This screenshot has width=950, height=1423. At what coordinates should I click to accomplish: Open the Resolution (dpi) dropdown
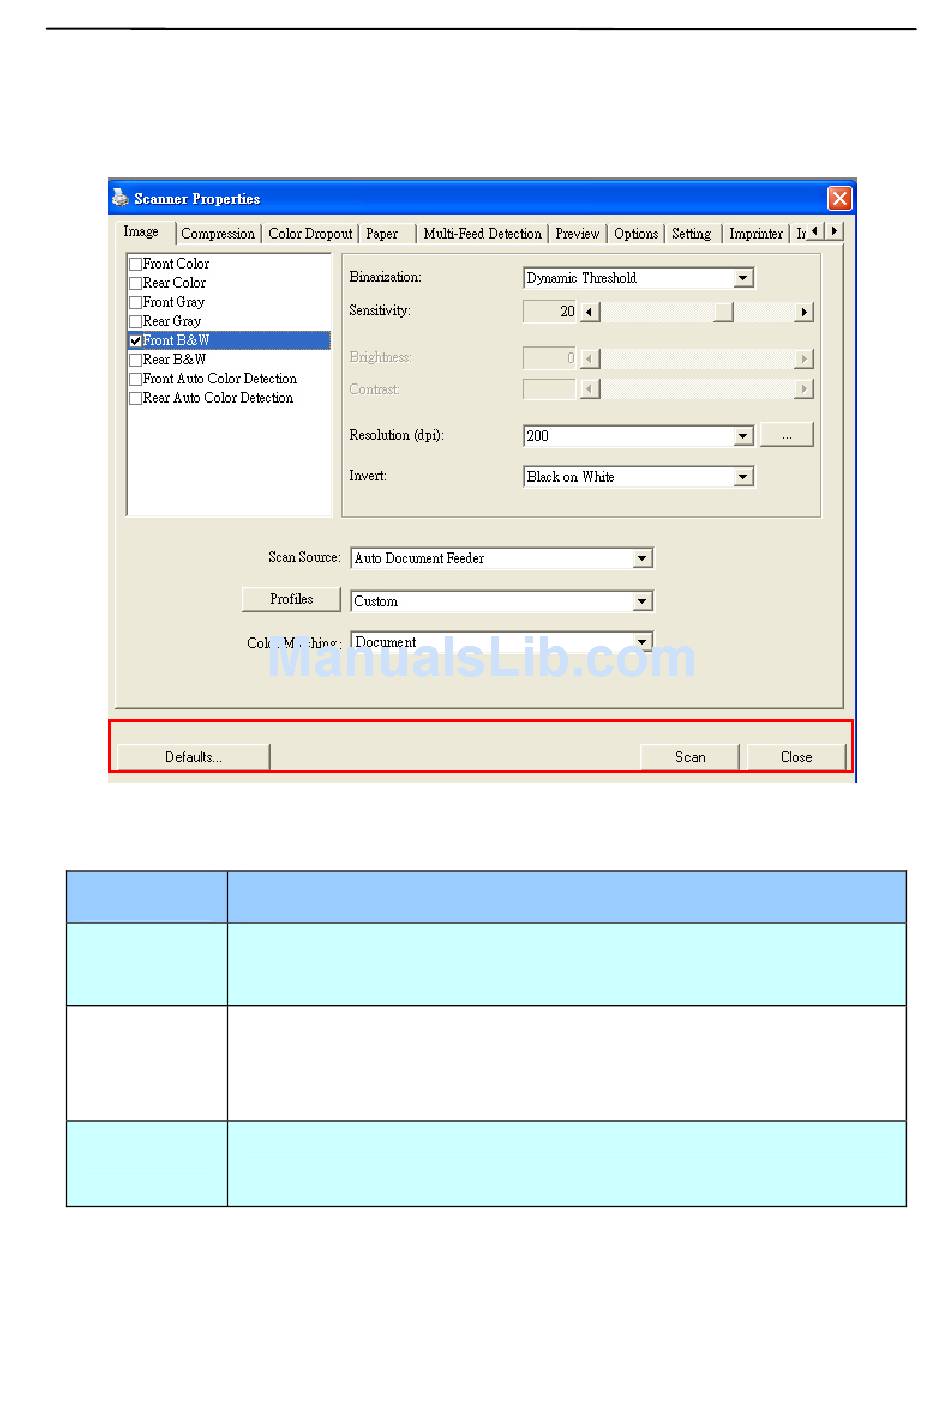point(743,436)
